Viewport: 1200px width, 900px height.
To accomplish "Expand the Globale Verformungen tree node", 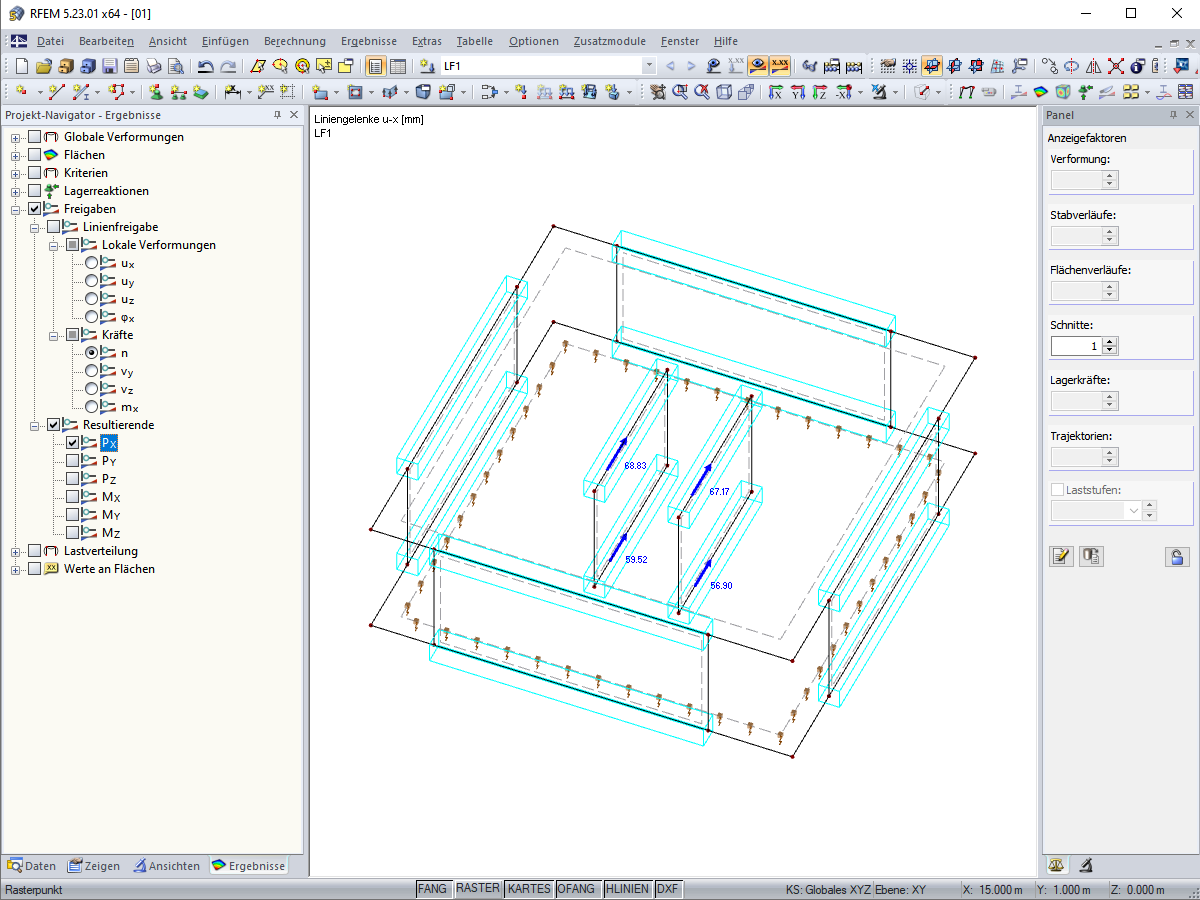I will point(16,137).
